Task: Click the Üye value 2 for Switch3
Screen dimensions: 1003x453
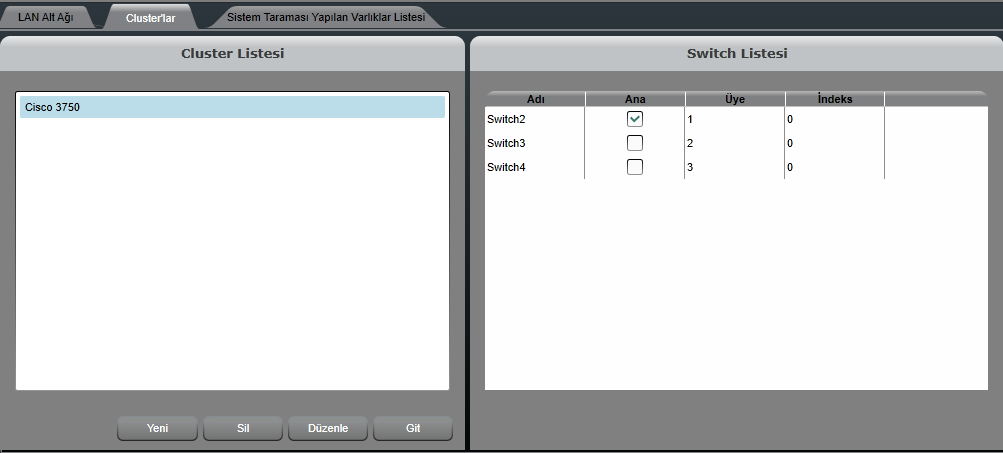Action: coord(690,143)
